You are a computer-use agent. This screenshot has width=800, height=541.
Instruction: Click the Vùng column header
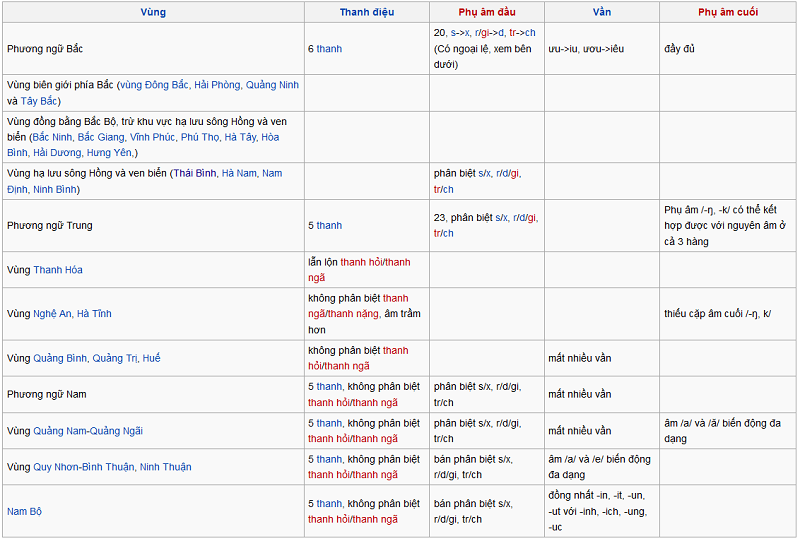(153, 12)
